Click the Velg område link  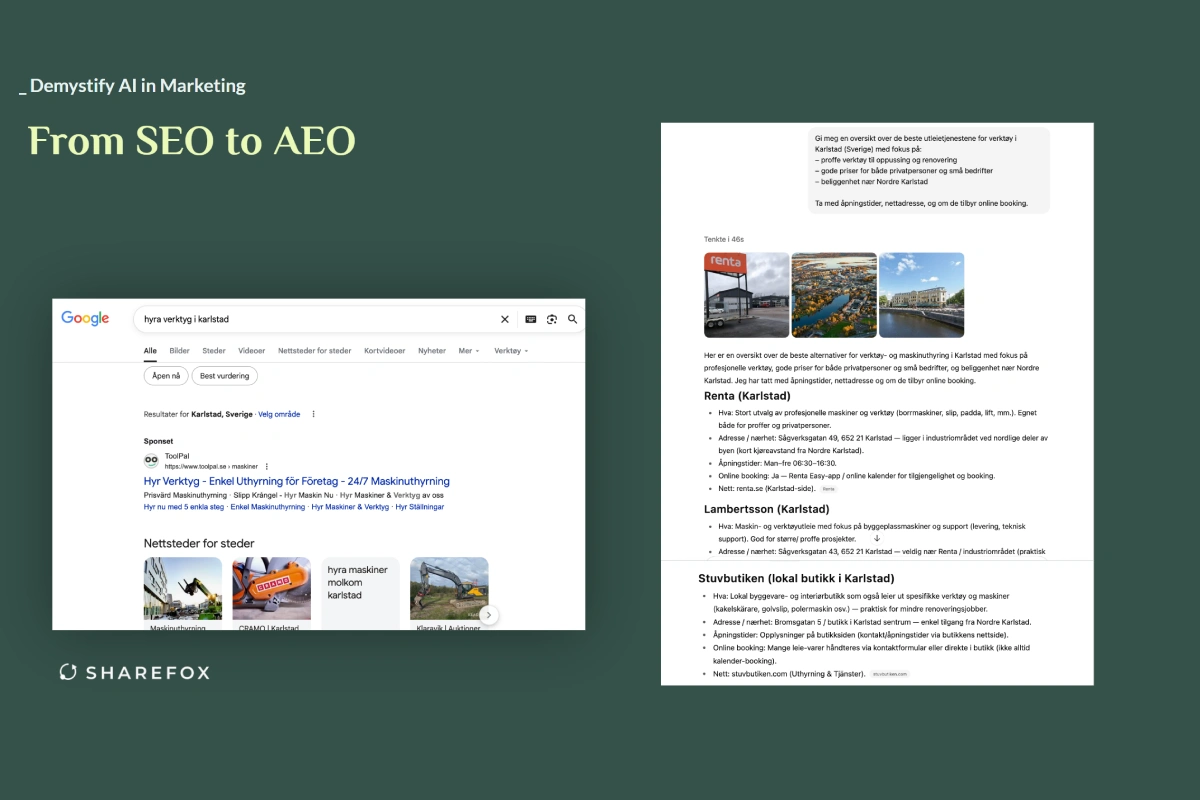point(279,414)
